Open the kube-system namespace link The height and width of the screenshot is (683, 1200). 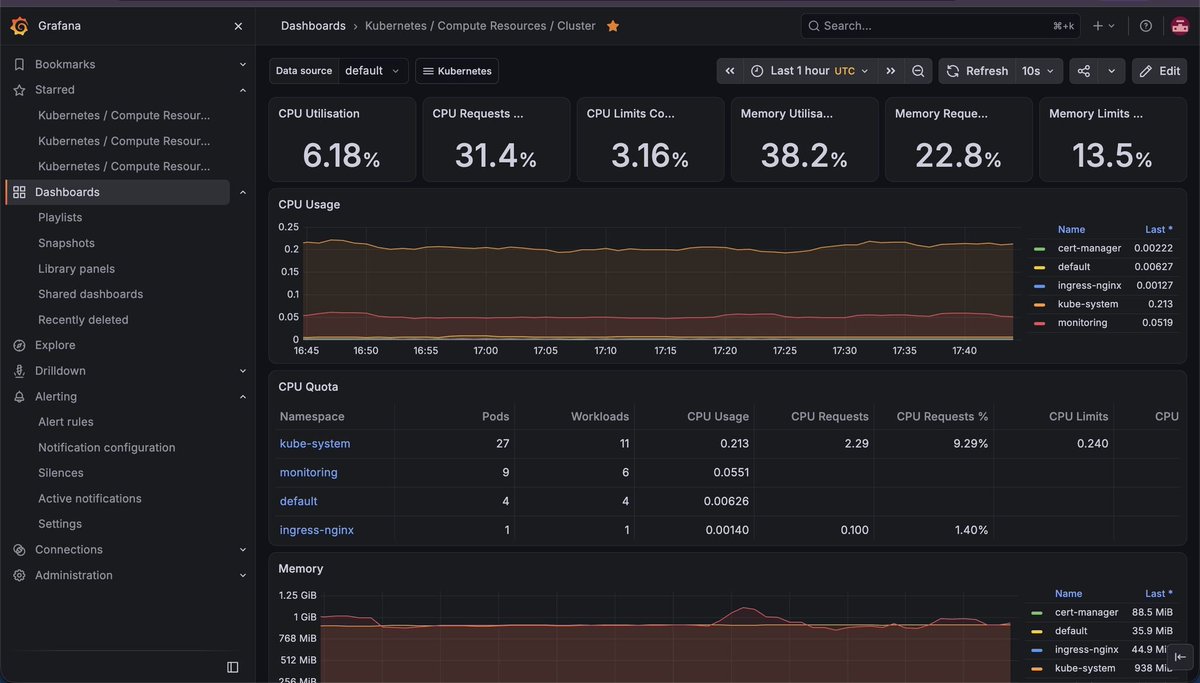(x=315, y=443)
